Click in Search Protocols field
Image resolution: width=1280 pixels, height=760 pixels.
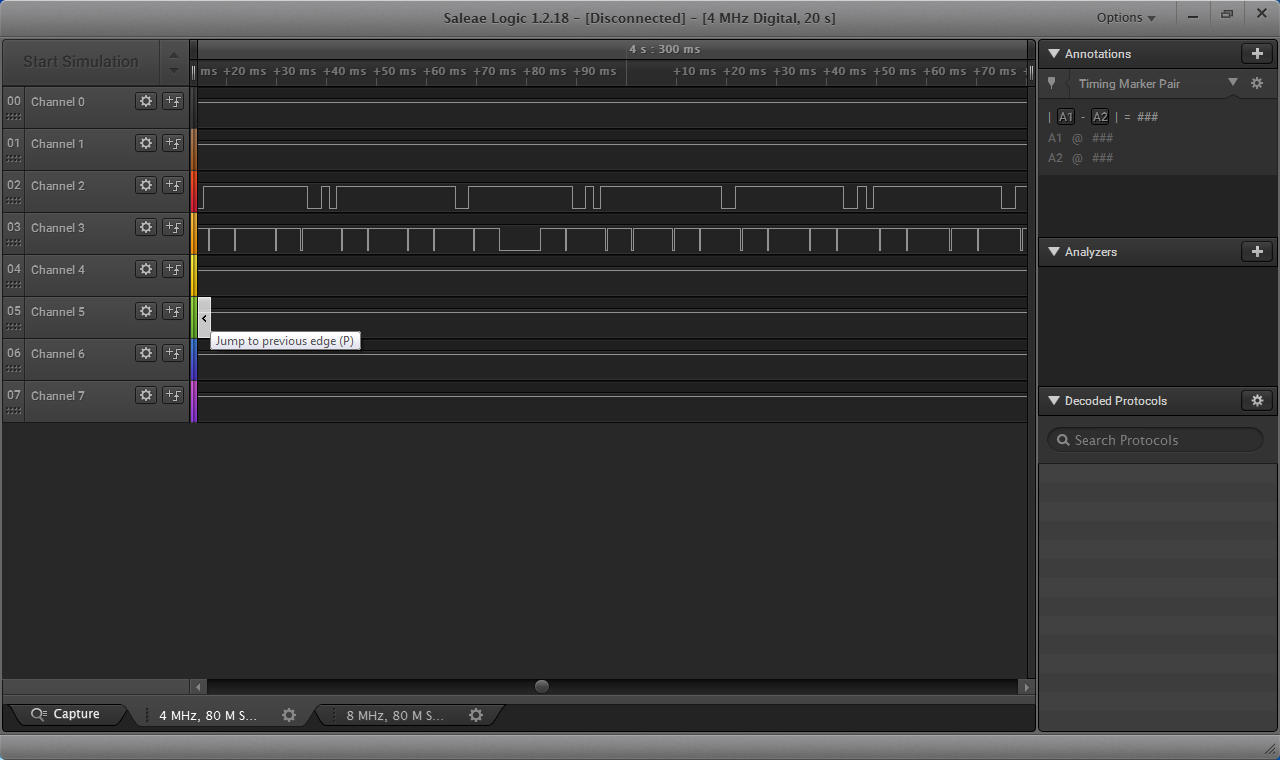(x=1155, y=440)
